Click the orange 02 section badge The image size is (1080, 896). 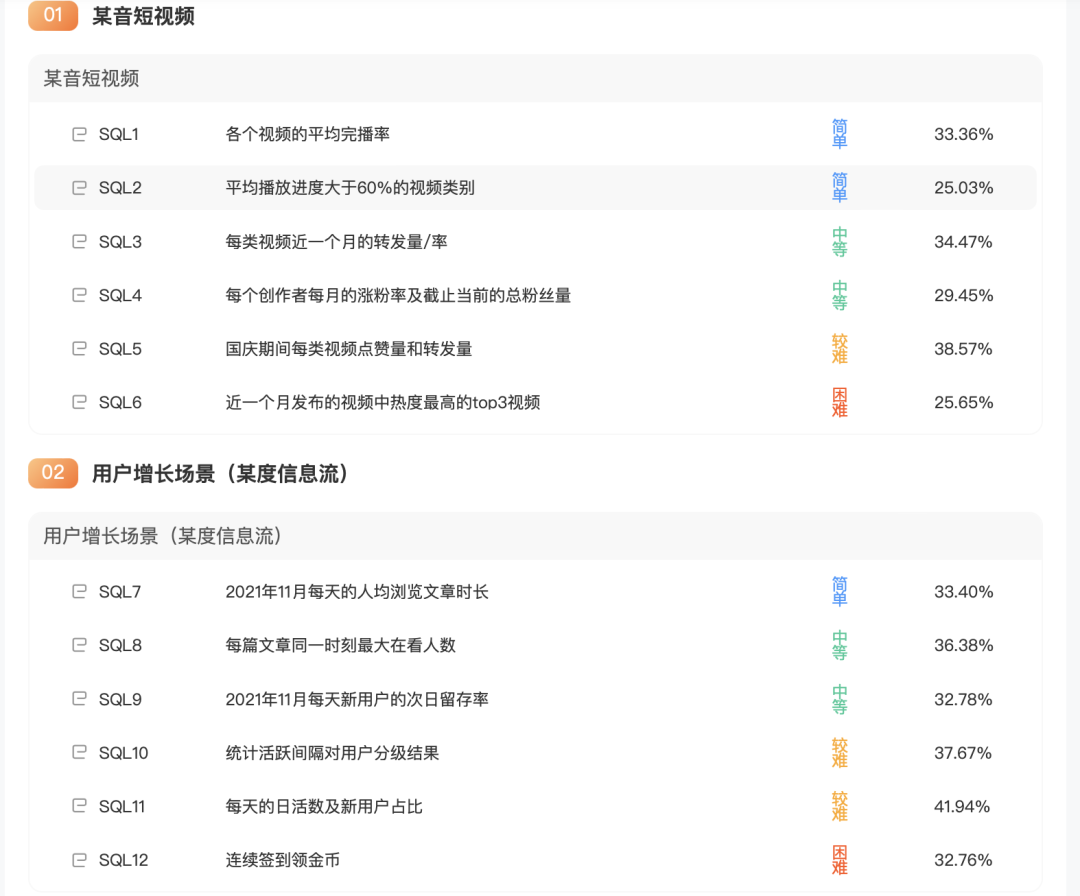[53, 473]
